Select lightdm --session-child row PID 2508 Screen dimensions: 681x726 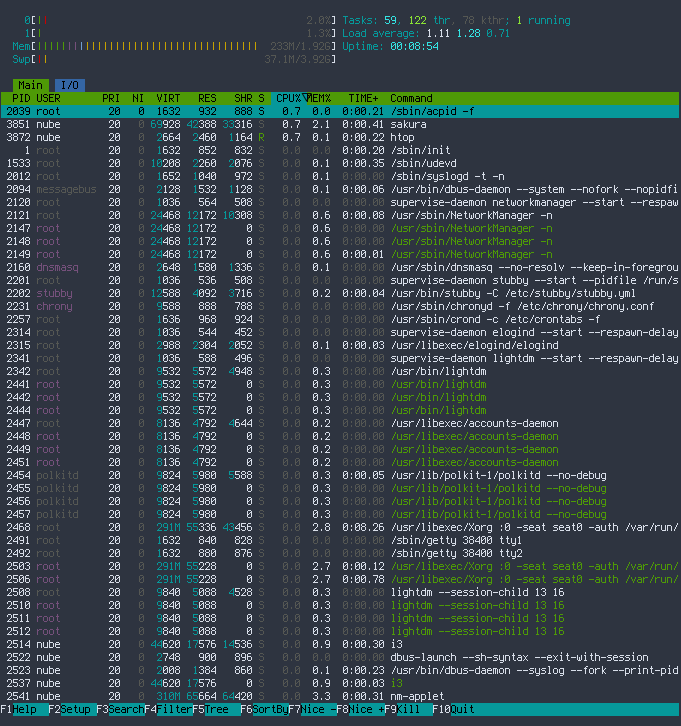tap(340, 592)
